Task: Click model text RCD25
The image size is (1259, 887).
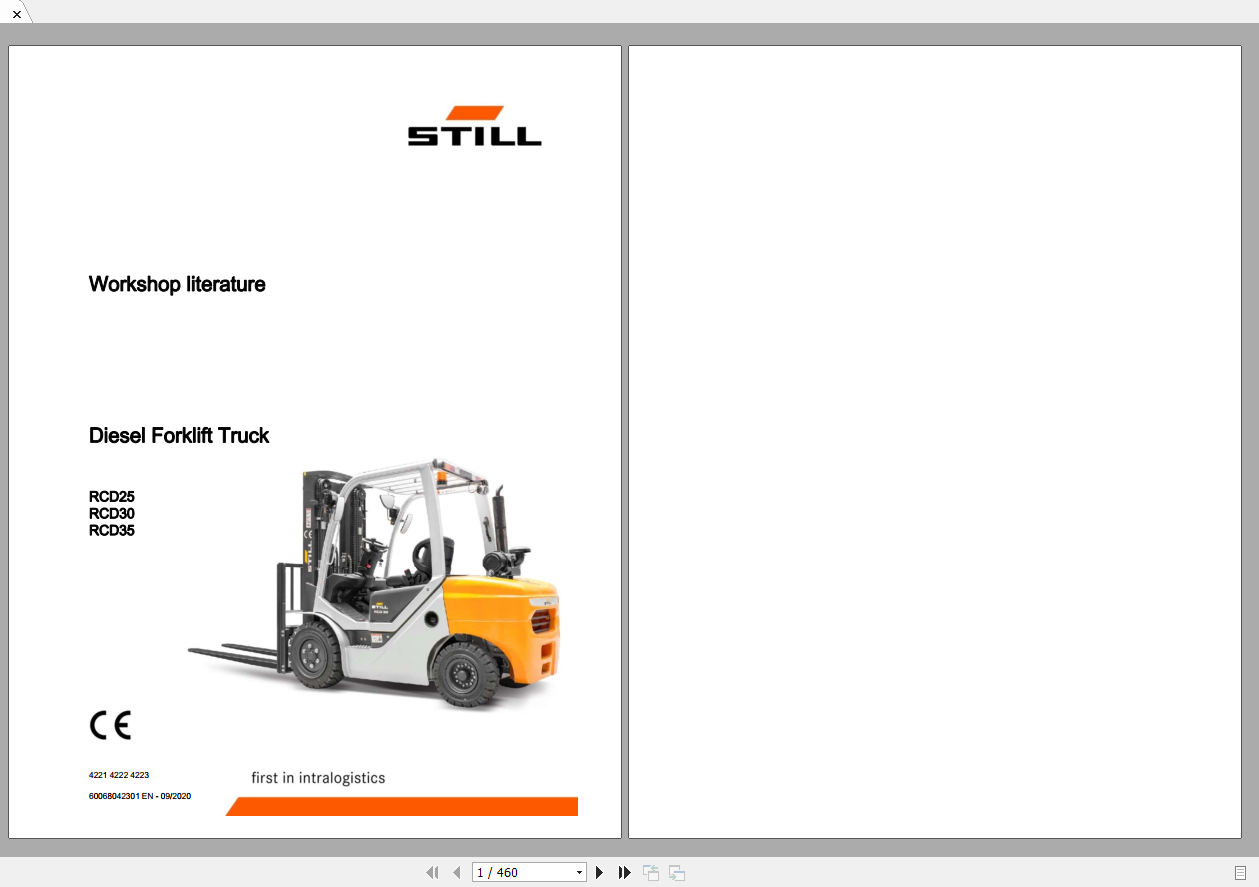Action: (x=112, y=496)
